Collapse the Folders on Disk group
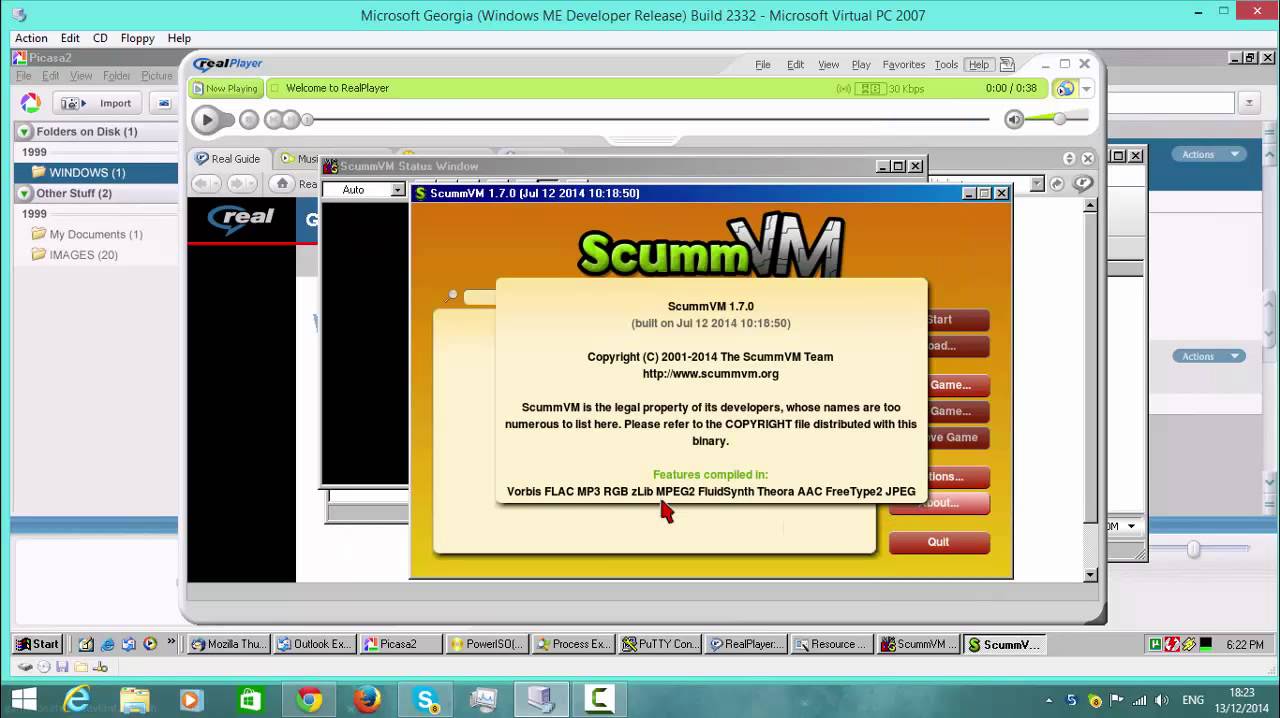This screenshot has height=718, width=1280. click(x=25, y=131)
